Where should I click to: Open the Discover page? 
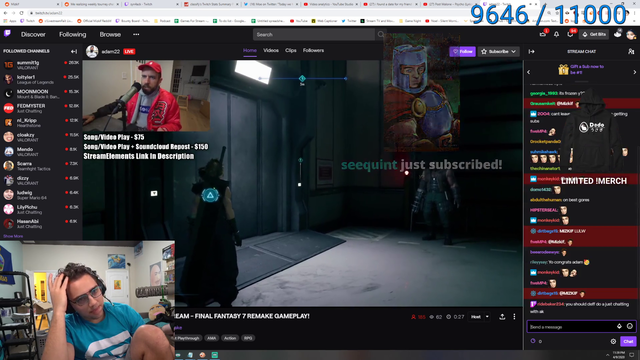[33, 35]
